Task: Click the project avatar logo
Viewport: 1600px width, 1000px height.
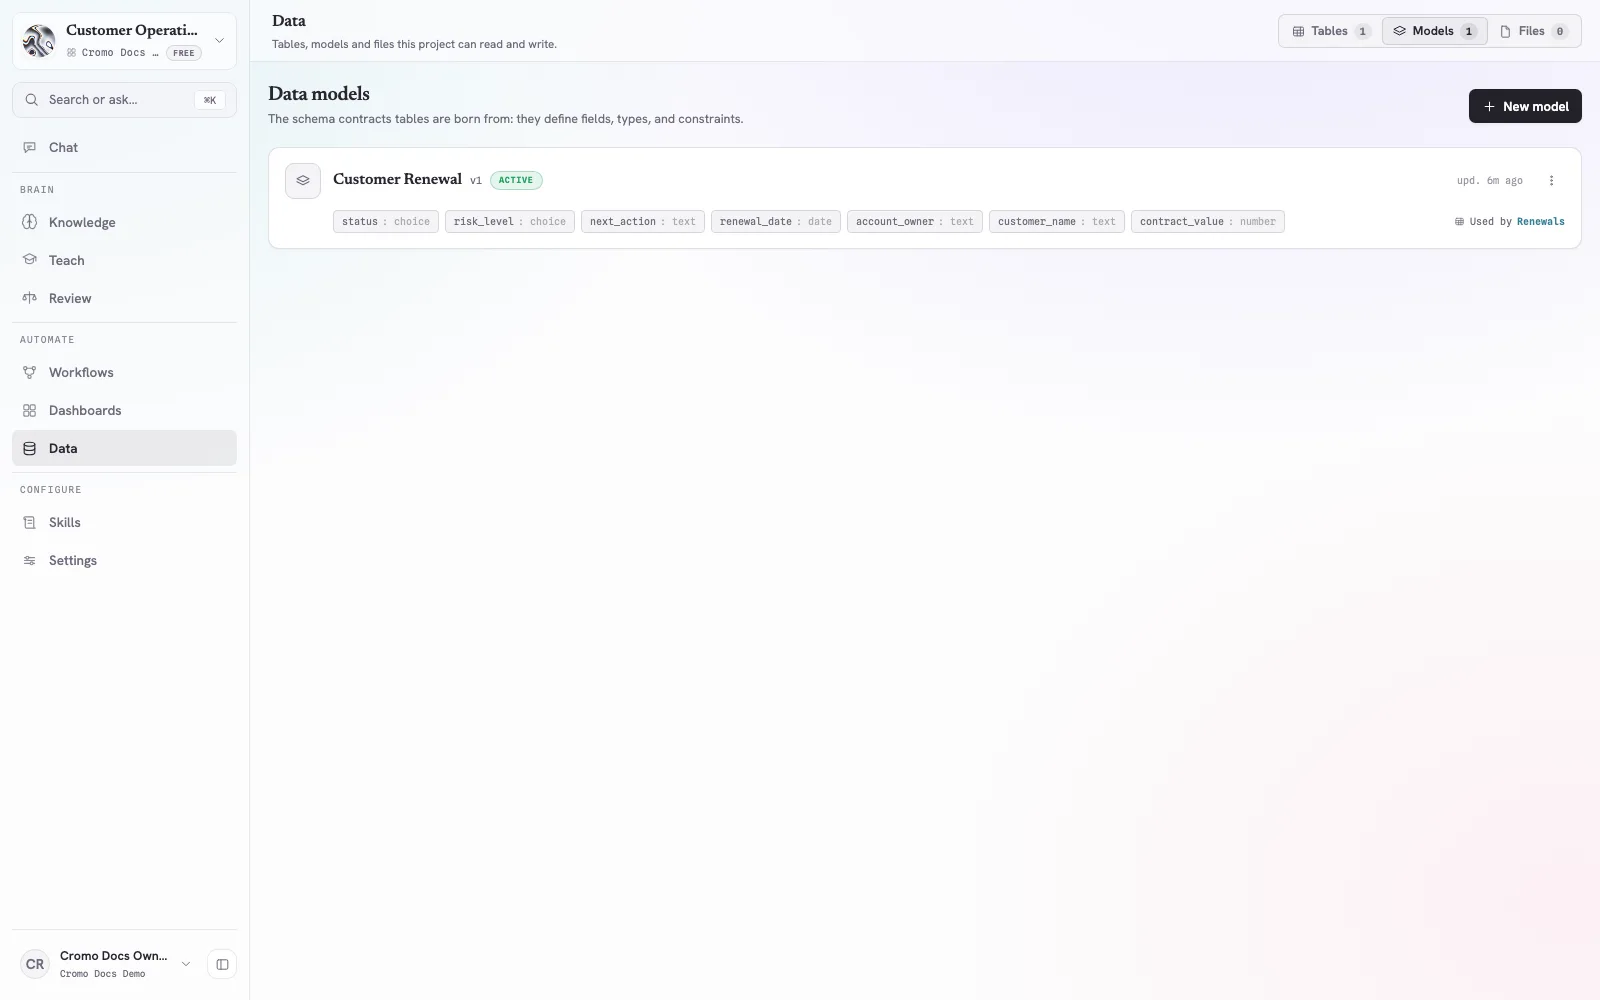Action: click(x=39, y=41)
